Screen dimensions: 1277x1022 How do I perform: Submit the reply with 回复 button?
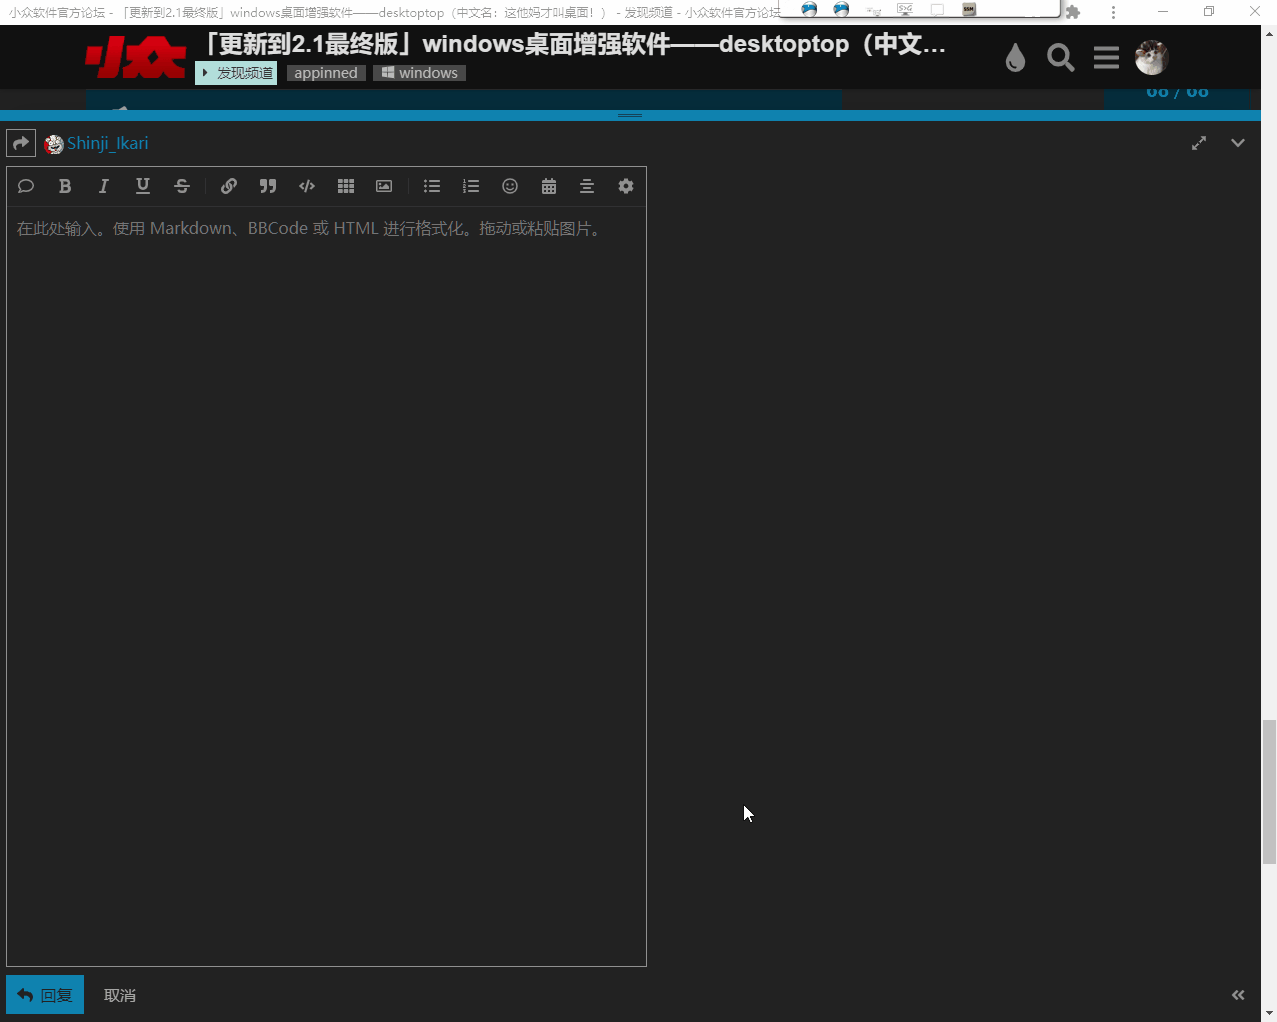coord(45,995)
